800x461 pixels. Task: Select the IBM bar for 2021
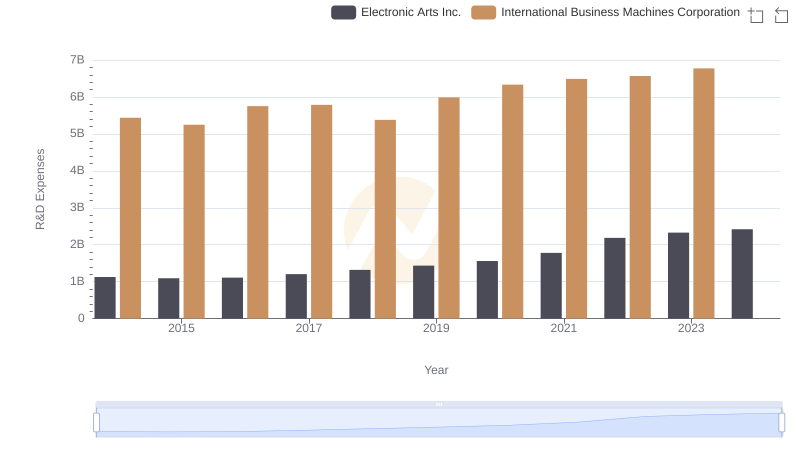[577, 198]
